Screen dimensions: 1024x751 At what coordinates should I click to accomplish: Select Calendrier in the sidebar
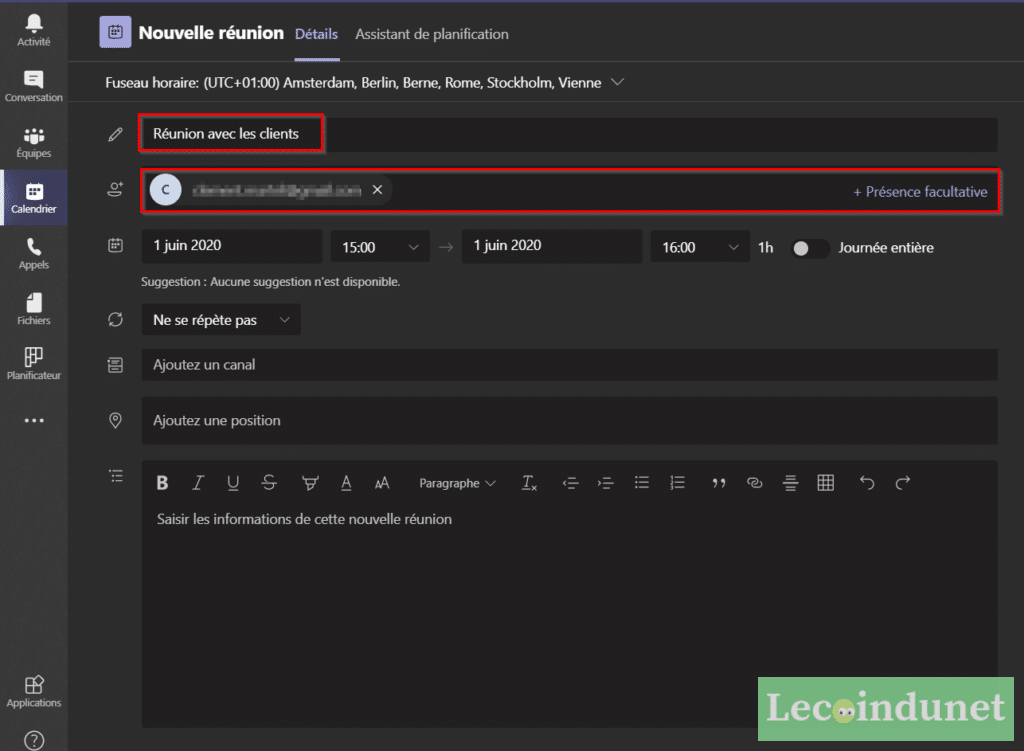click(33, 198)
